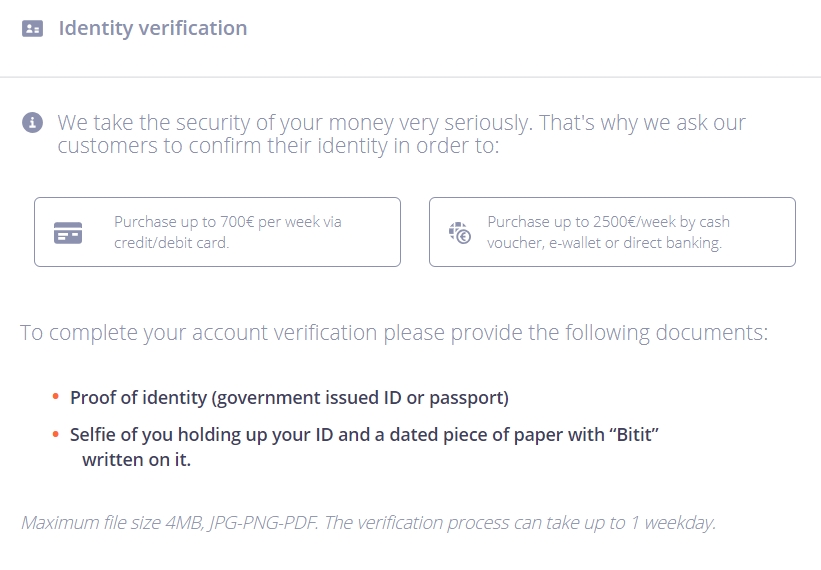Click the euro globe voucher icon
821x570 pixels.
point(460,233)
